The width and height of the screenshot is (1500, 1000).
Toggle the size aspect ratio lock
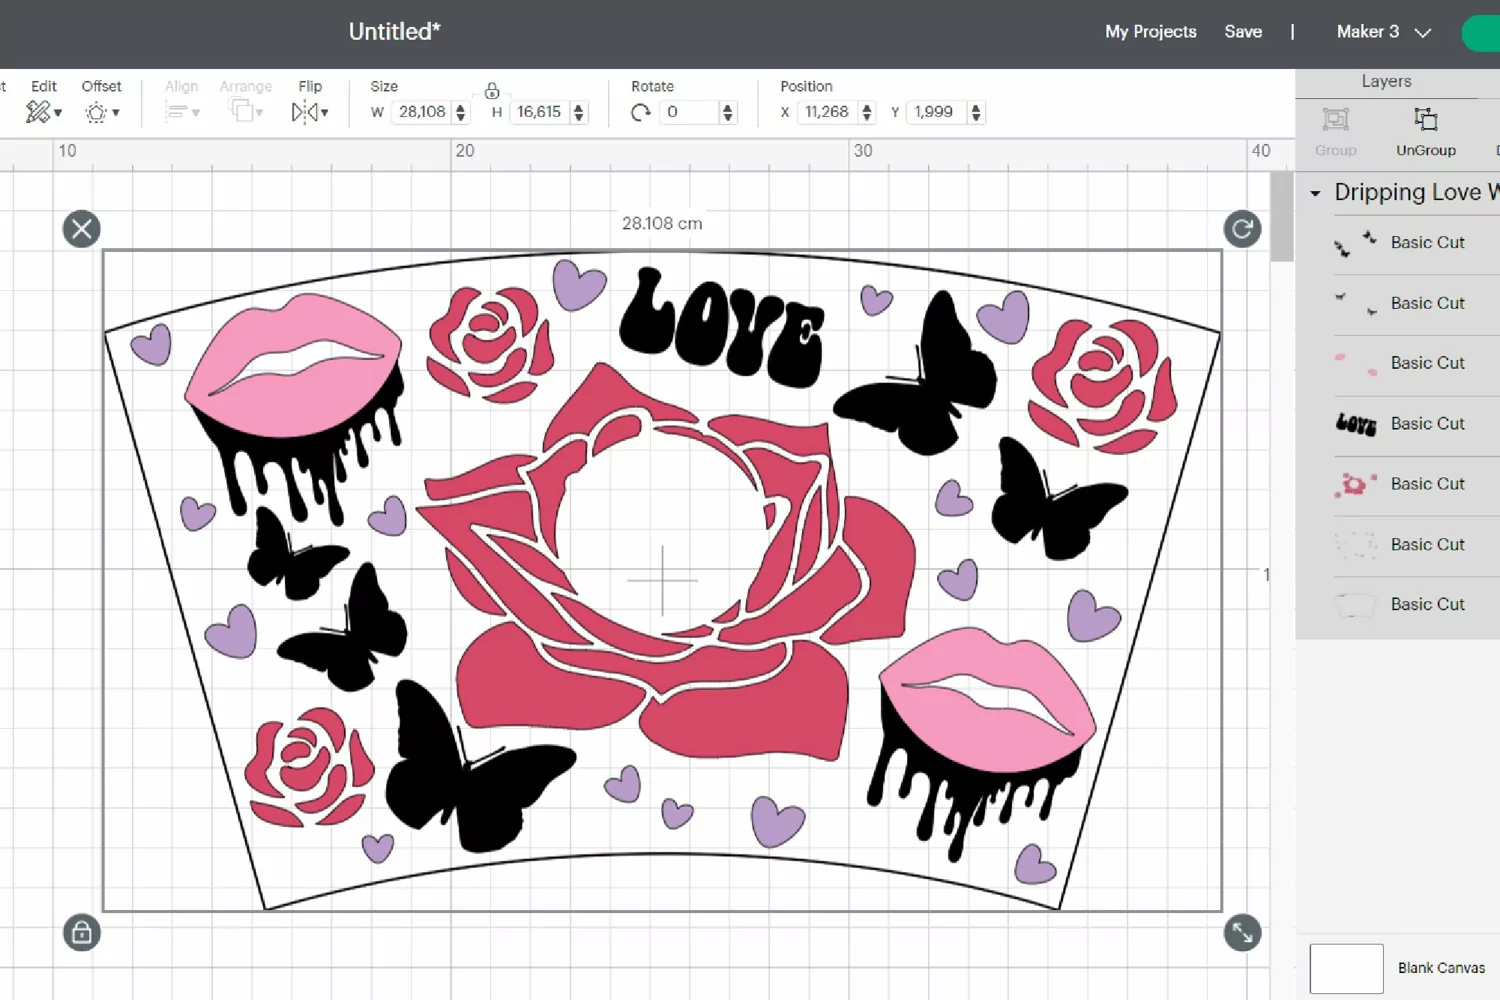tap(492, 91)
